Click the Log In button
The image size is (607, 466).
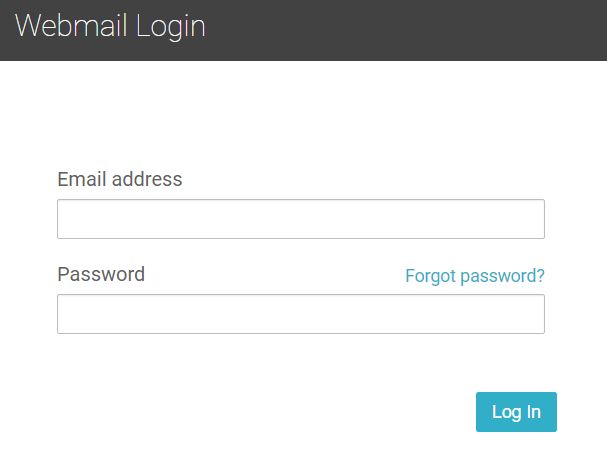[516, 412]
